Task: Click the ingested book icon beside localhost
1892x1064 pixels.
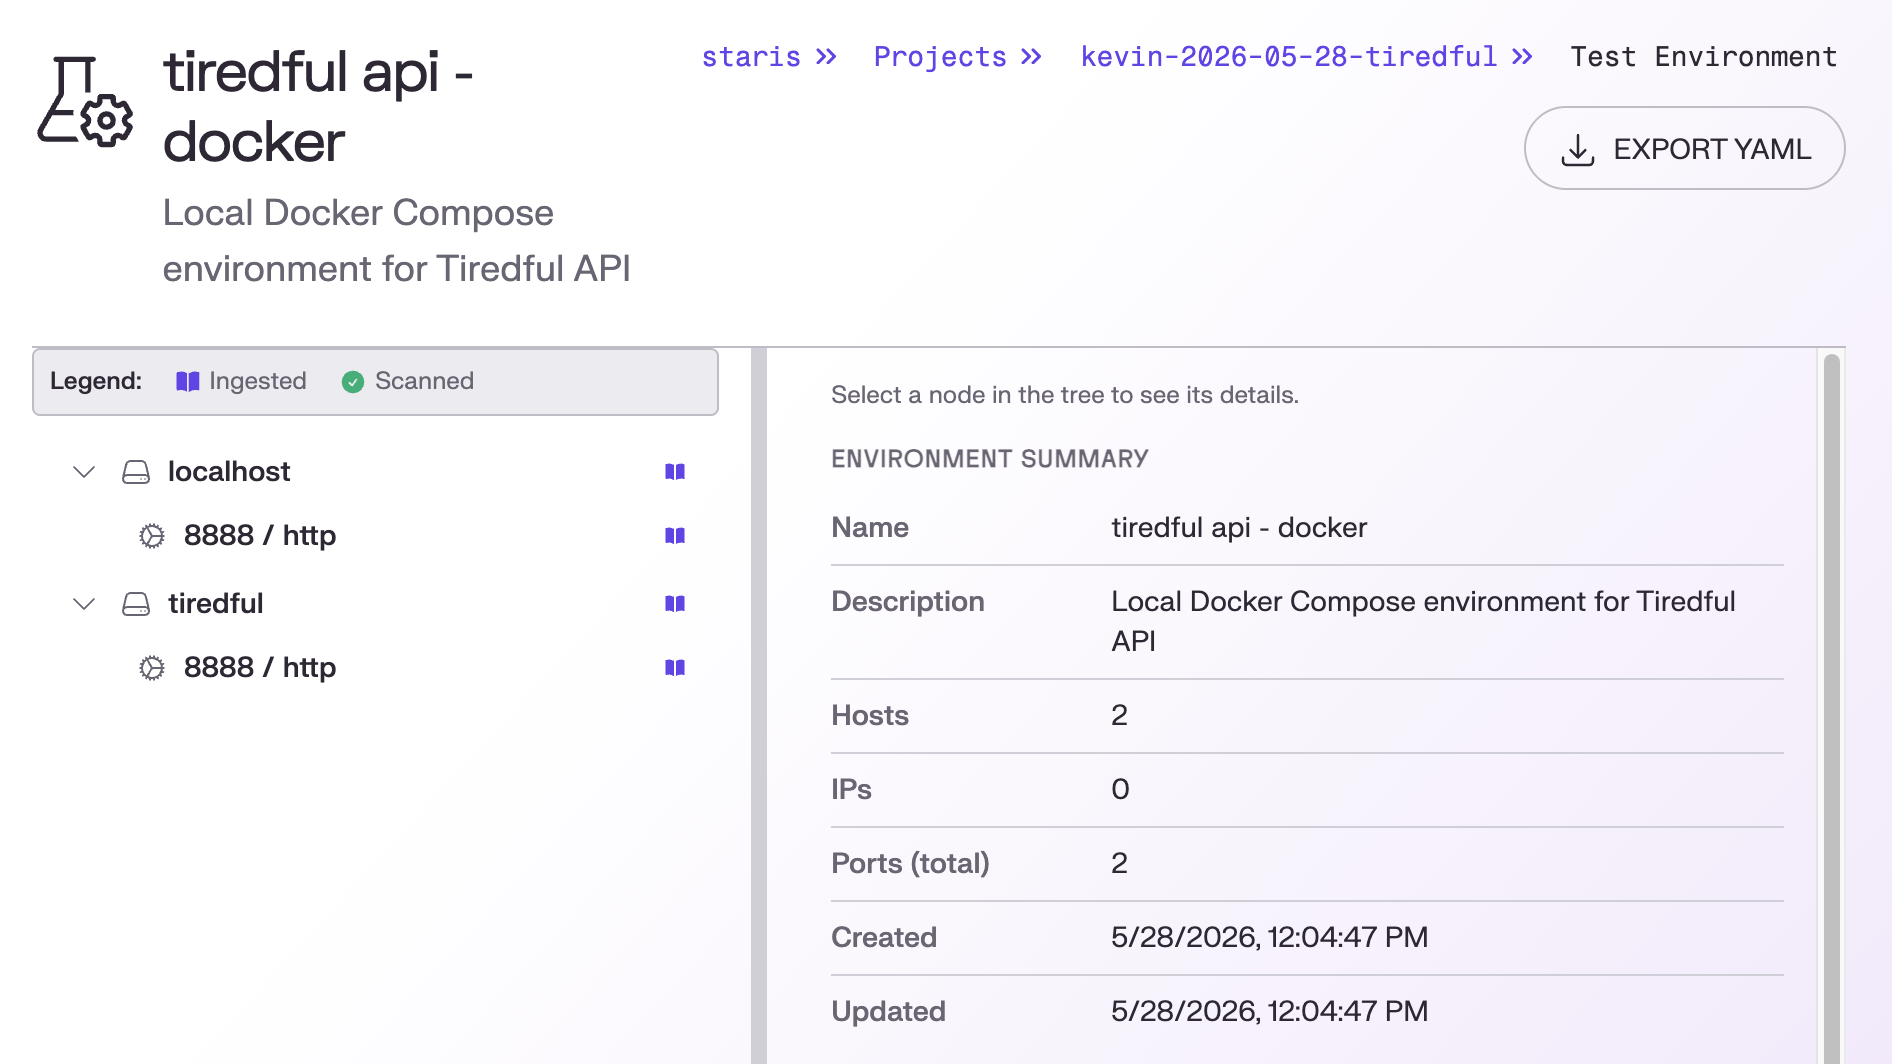Action: (x=675, y=472)
